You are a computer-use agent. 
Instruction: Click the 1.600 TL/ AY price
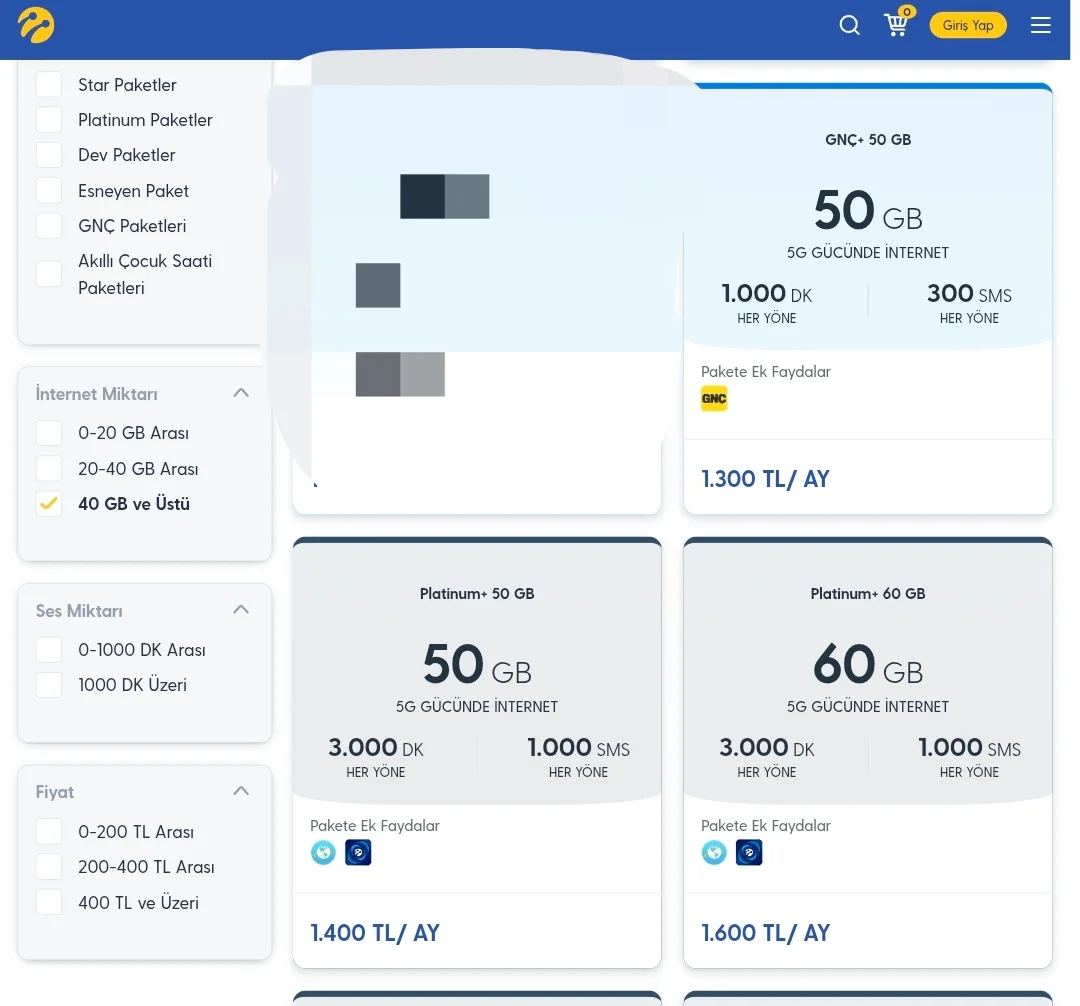pyautogui.click(x=765, y=933)
